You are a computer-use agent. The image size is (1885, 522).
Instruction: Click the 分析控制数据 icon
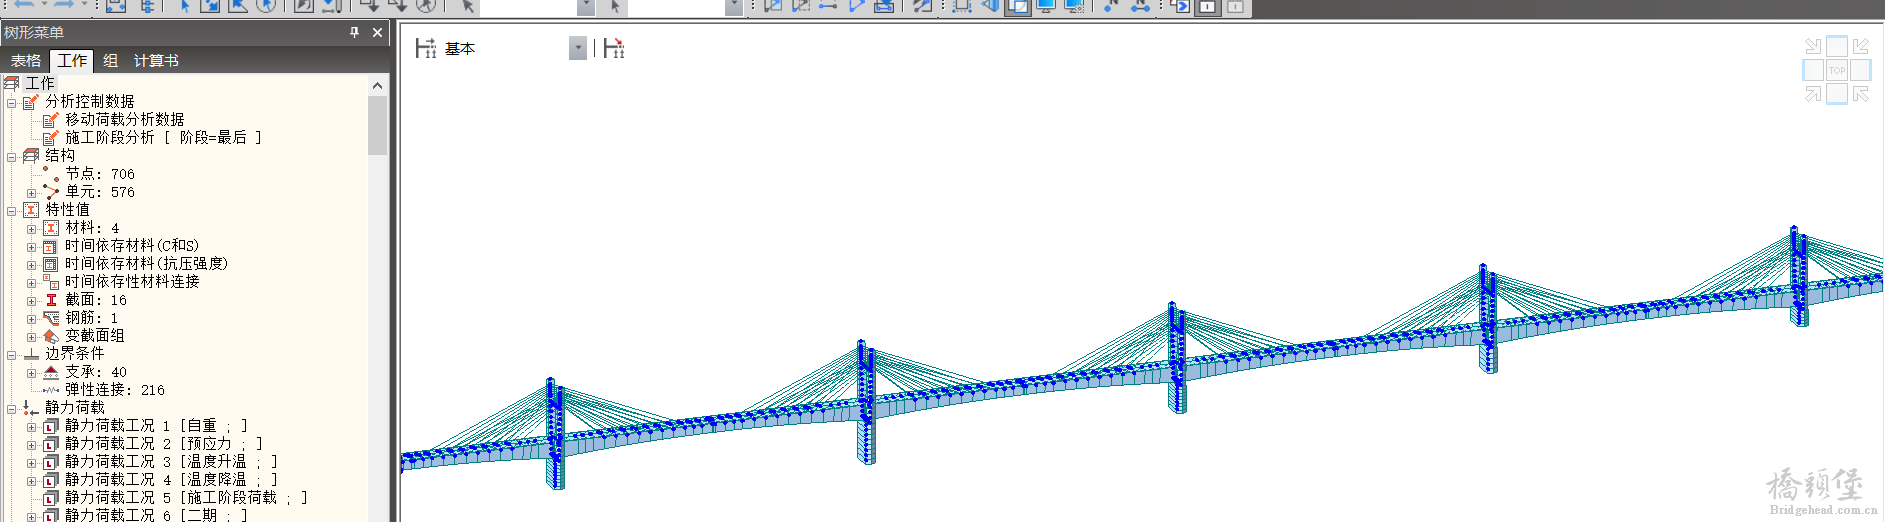coord(31,101)
